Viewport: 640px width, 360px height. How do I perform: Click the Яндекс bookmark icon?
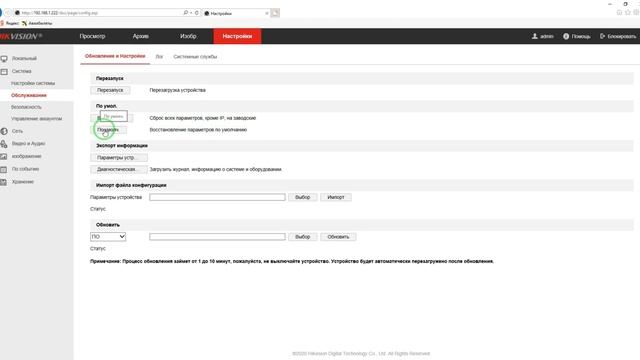point(2,23)
